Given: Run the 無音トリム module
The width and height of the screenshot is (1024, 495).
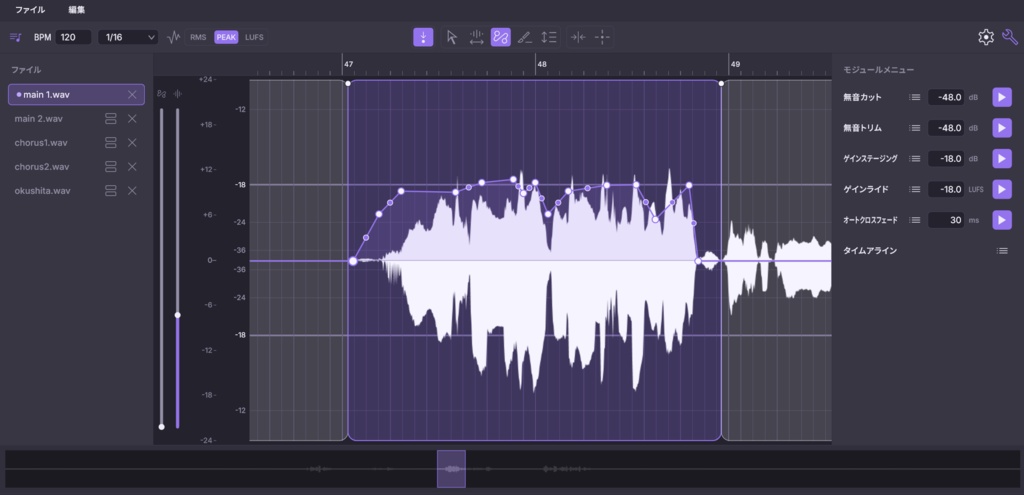Looking at the screenshot, I should [1002, 128].
